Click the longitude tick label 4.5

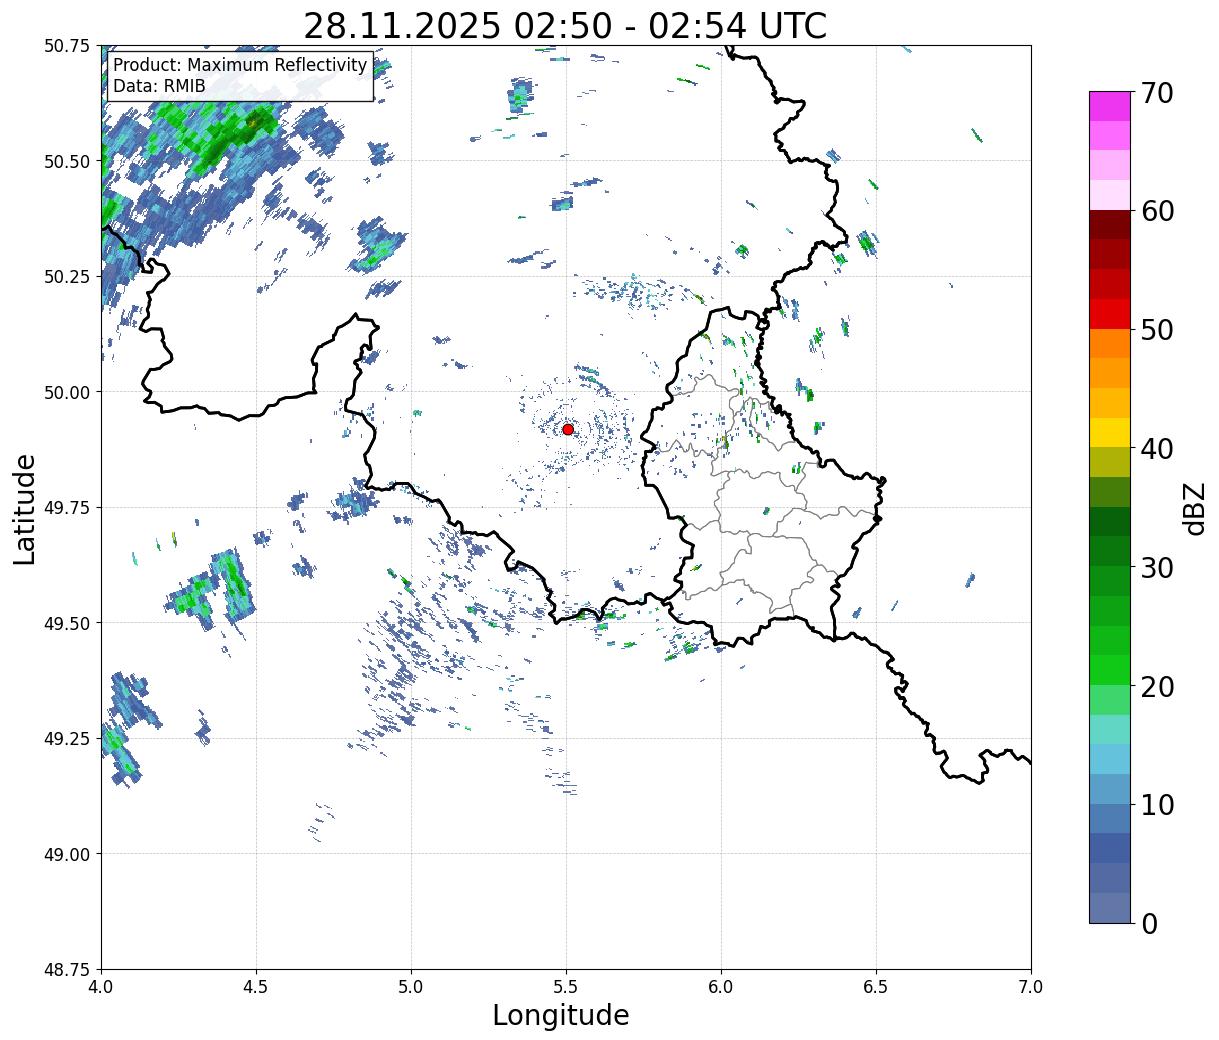pos(256,986)
